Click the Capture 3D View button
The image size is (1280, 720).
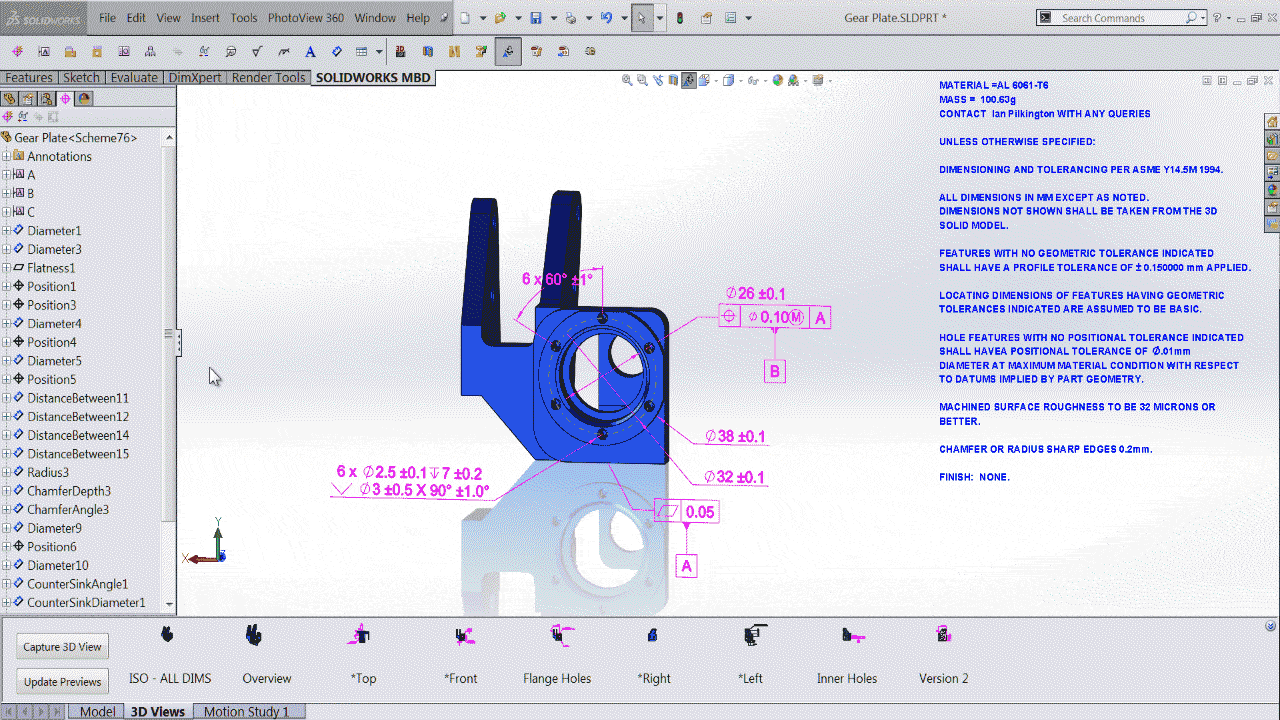[x=61, y=646]
